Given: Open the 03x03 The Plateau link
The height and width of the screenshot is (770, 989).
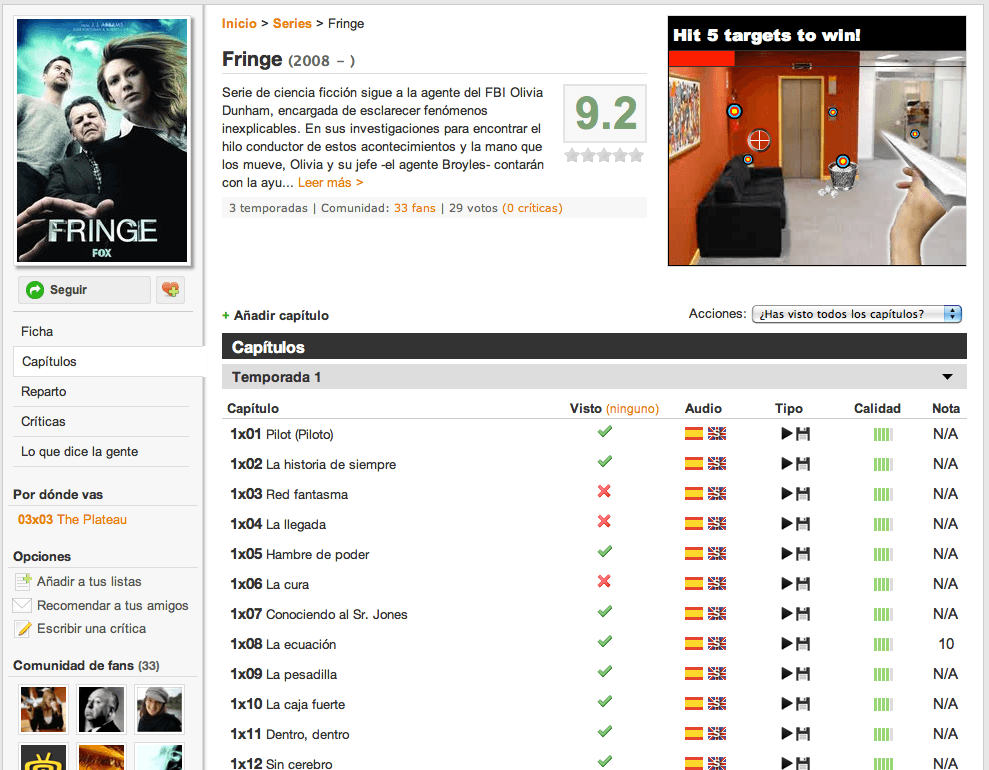Looking at the screenshot, I should pyautogui.click(x=73, y=520).
